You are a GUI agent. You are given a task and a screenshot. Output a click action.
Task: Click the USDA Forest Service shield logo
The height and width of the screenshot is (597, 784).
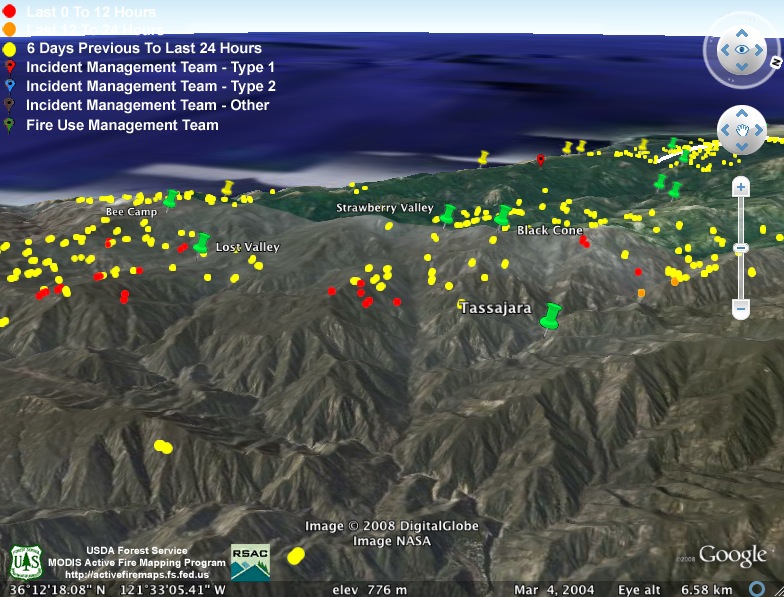25,563
